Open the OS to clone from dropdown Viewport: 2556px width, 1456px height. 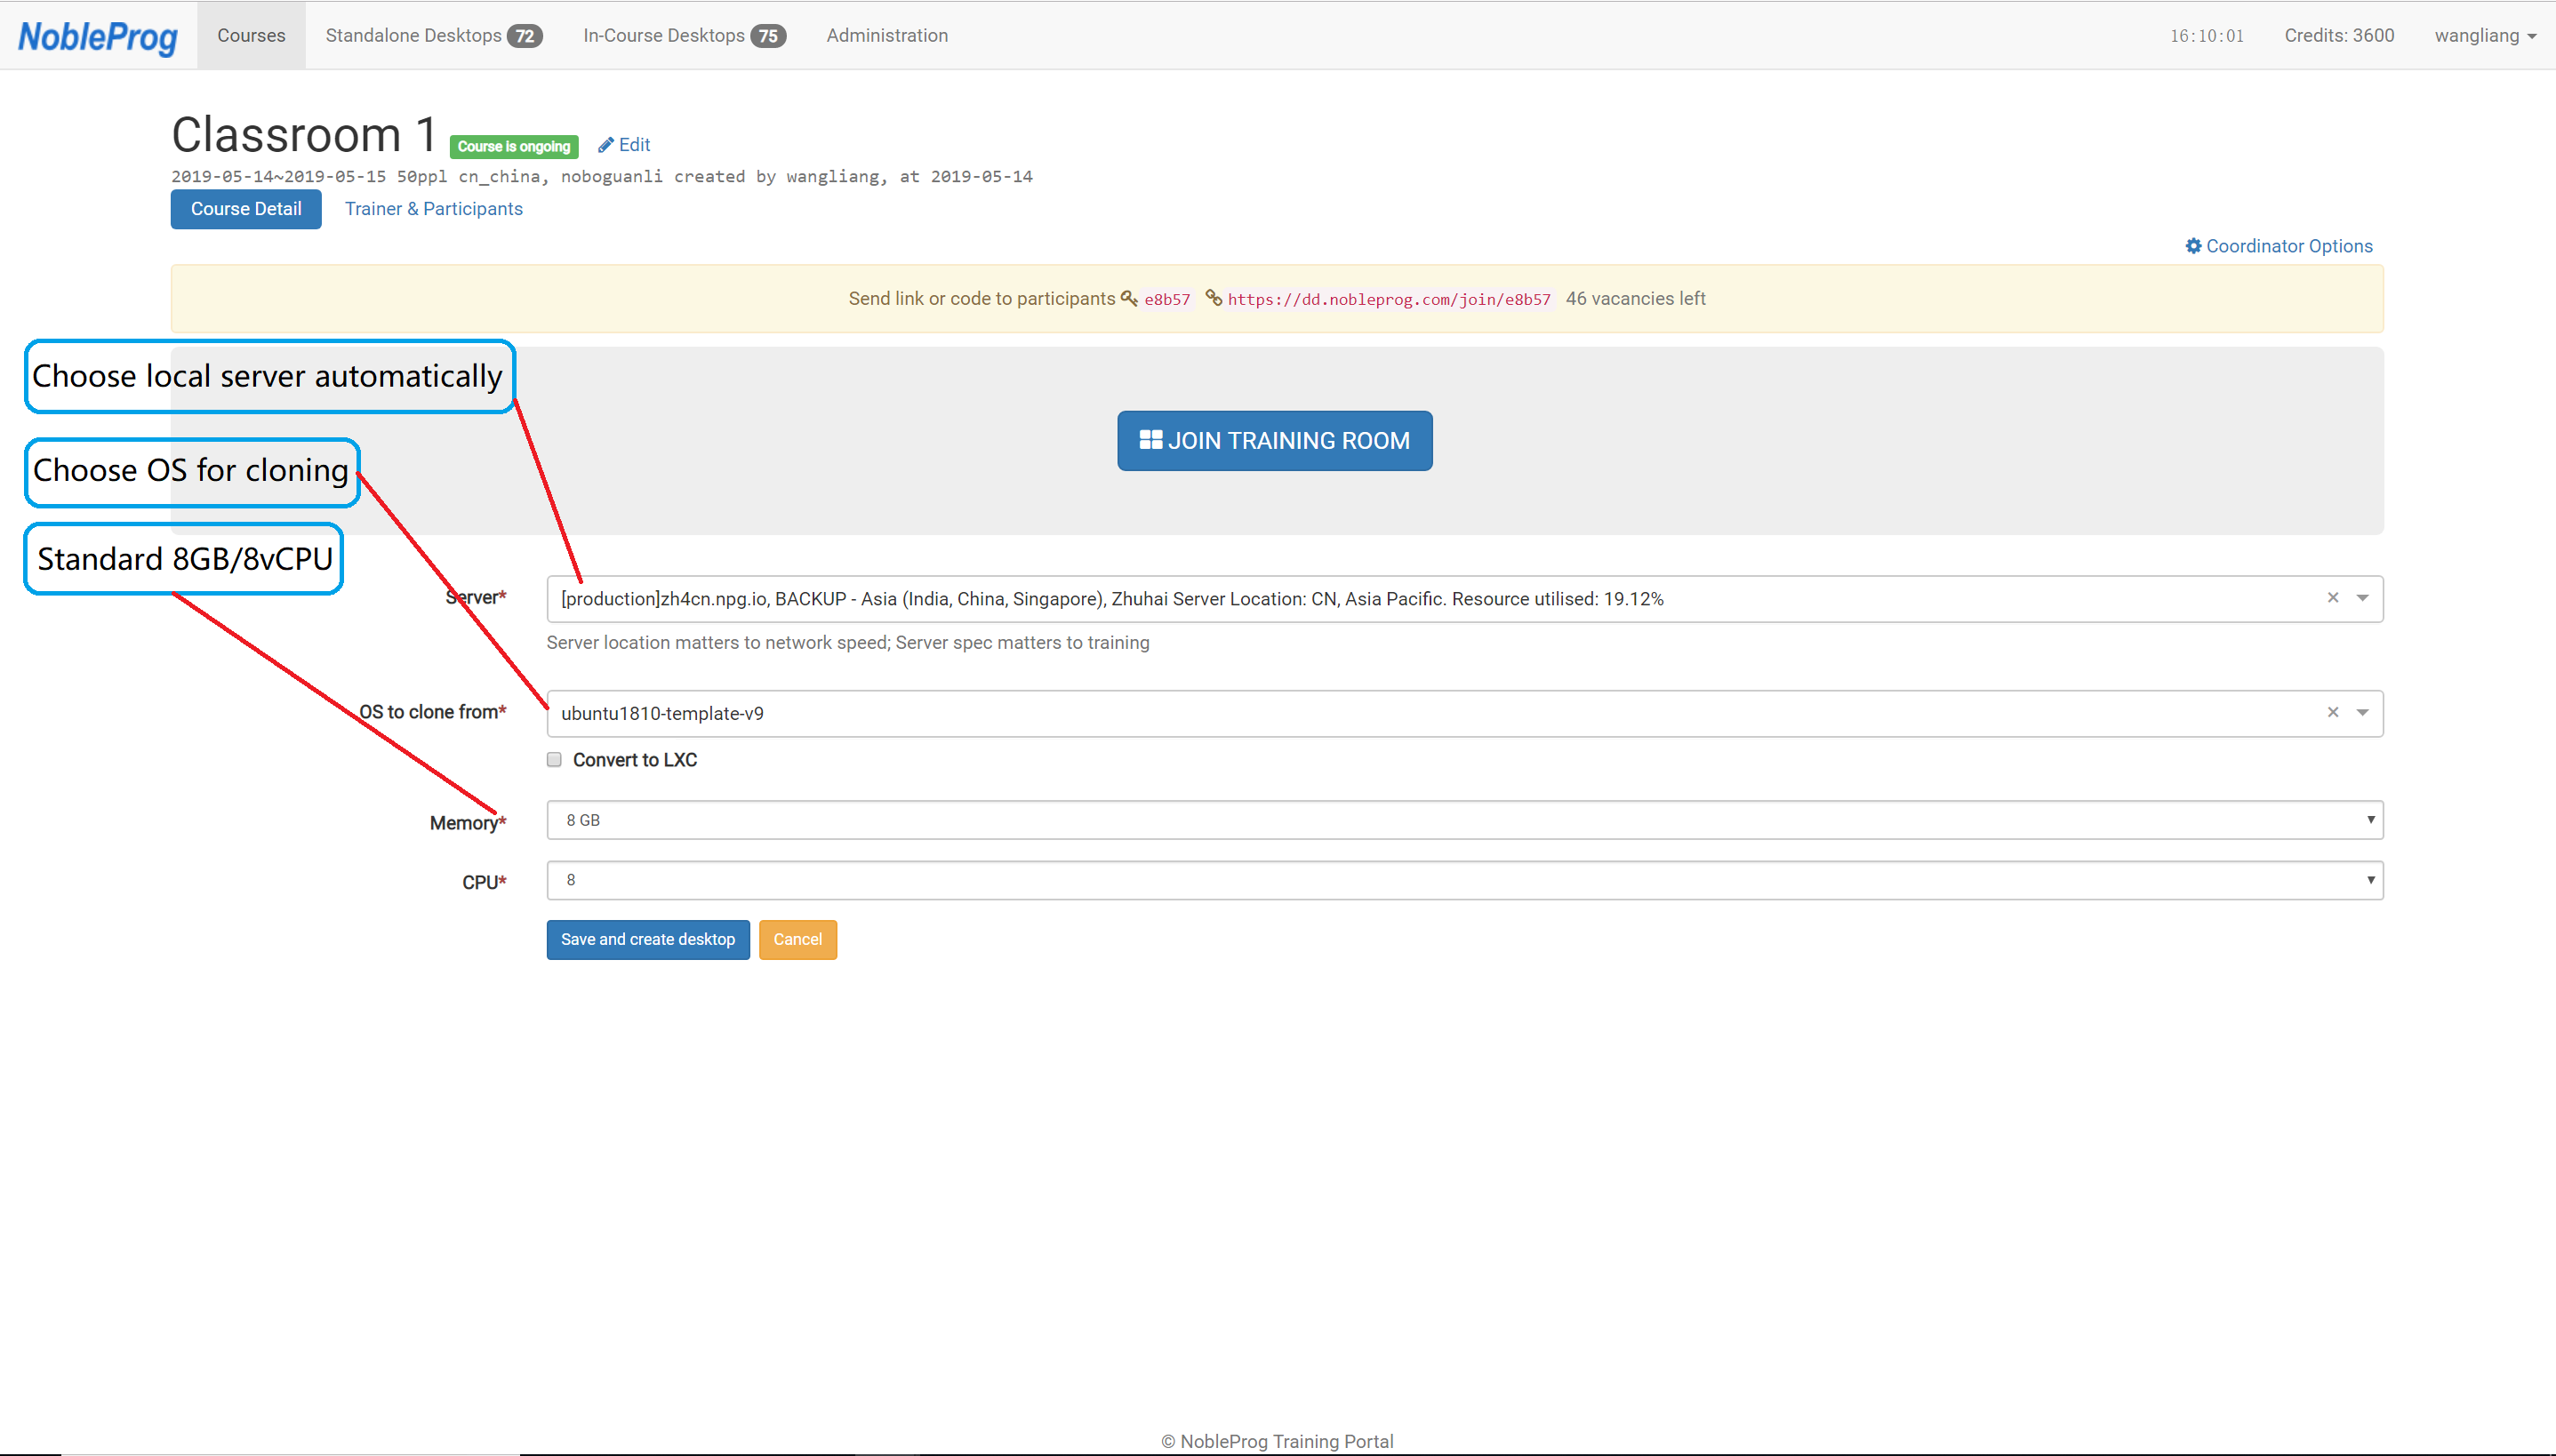(2363, 713)
